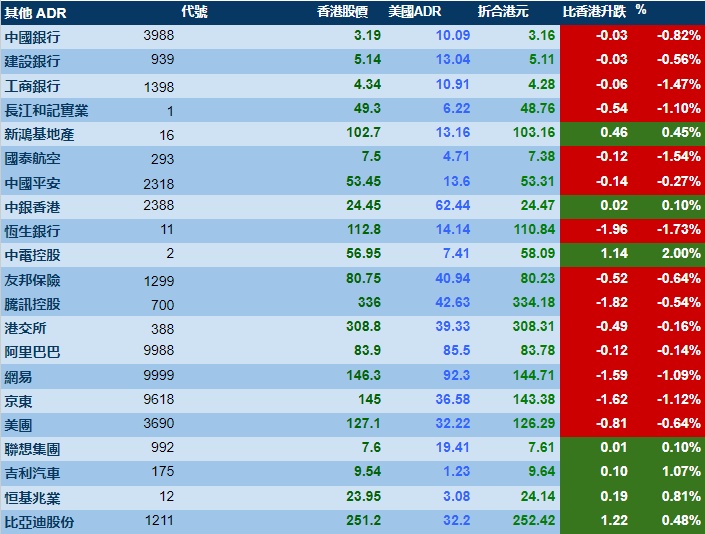The width and height of the screenshot is (705, 534).
Task: Click the -1.54% change for 國泰航空
Action: [x=678, y=156]
